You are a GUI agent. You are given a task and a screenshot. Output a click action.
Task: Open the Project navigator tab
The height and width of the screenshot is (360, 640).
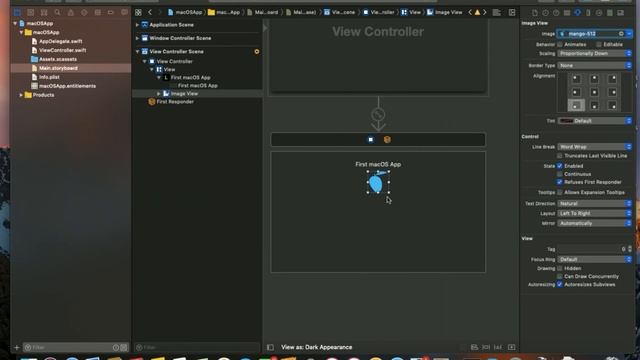coord(17,13)
